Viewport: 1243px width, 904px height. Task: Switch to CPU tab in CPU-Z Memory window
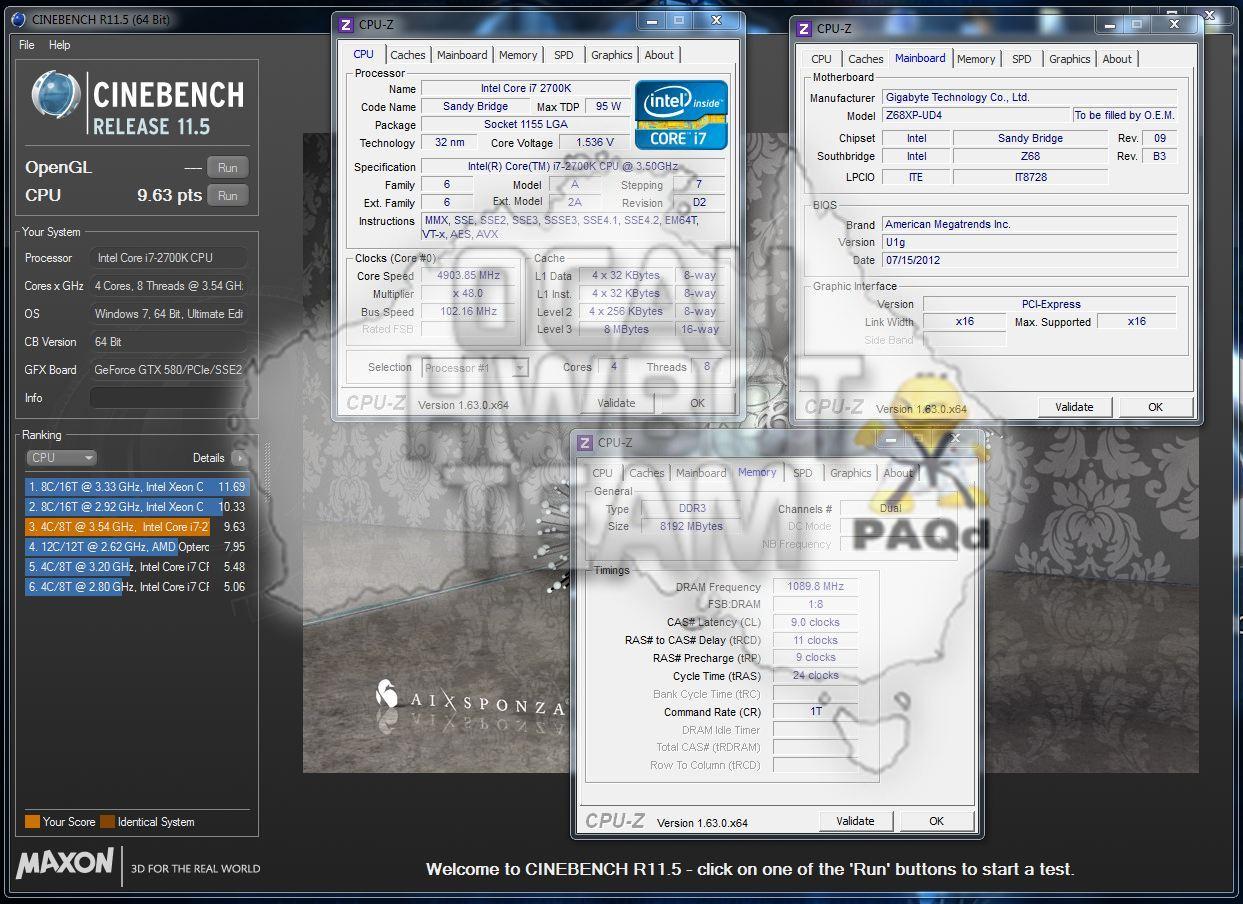click(x=602, y=473)
